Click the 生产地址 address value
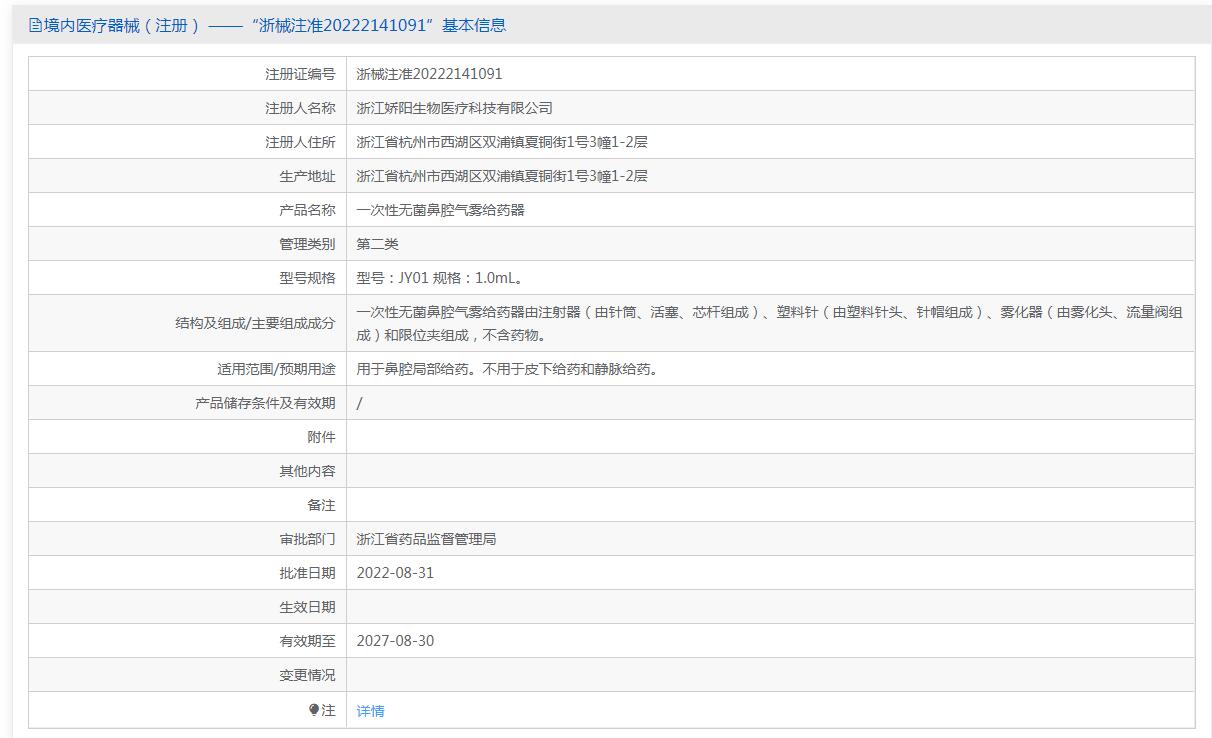 click(x=502, y=176)
